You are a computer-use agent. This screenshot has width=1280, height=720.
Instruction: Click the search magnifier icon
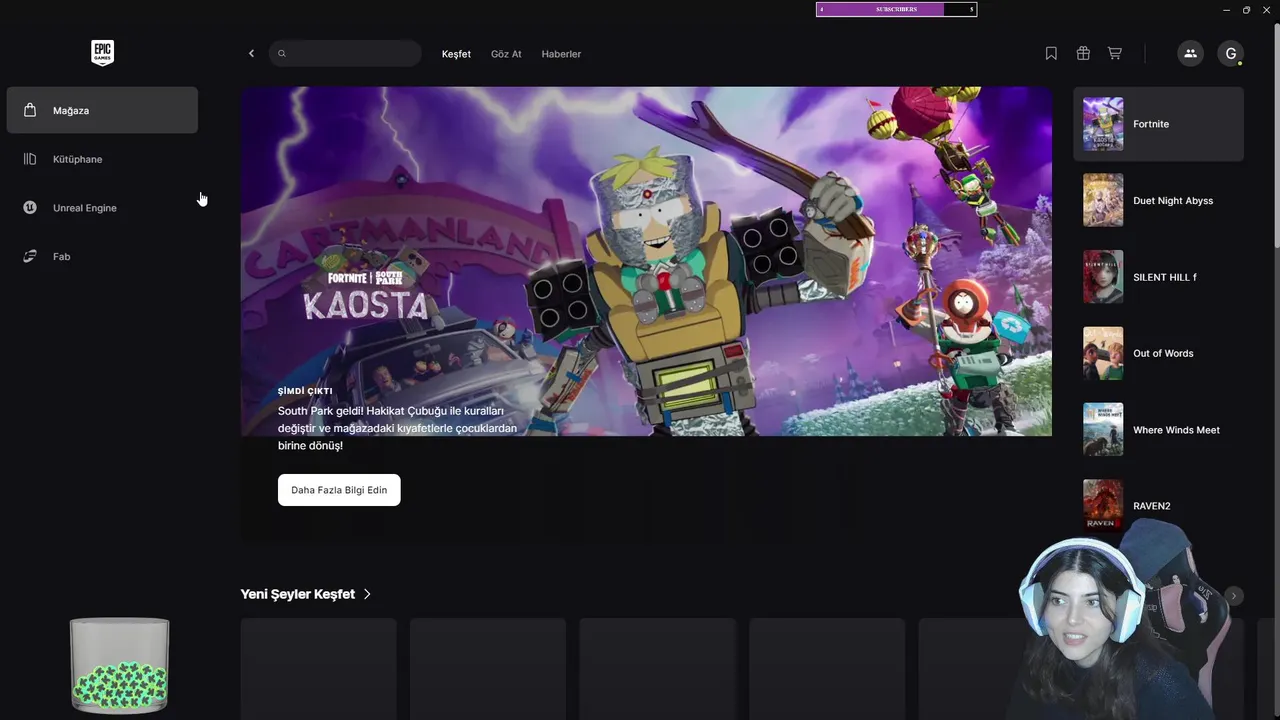[282, 54]
